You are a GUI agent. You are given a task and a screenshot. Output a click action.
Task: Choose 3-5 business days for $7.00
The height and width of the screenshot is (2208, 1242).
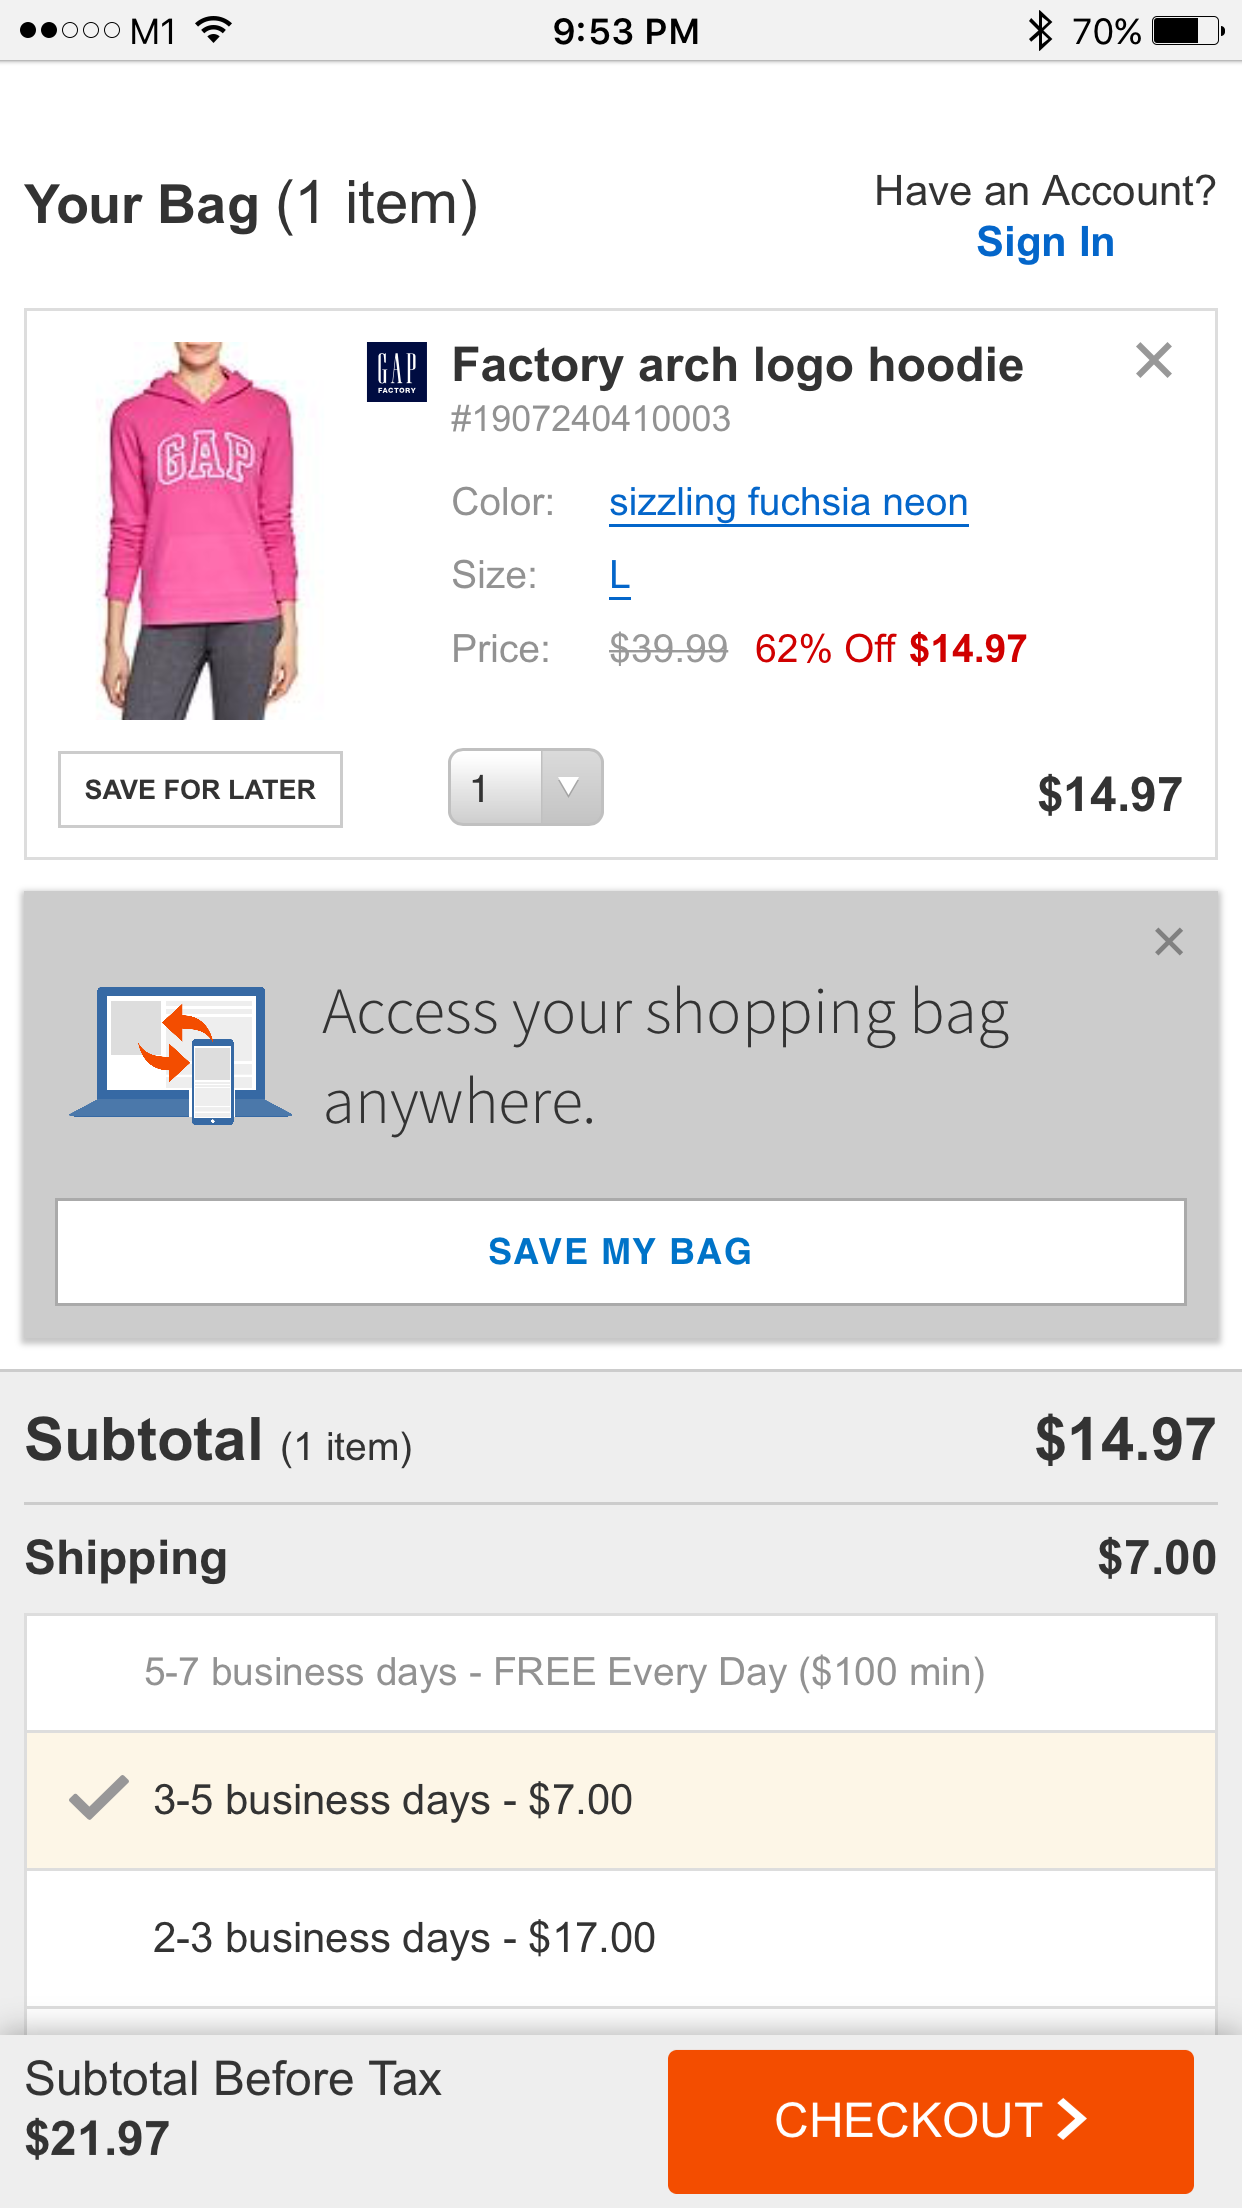[x=621, y=1800]
